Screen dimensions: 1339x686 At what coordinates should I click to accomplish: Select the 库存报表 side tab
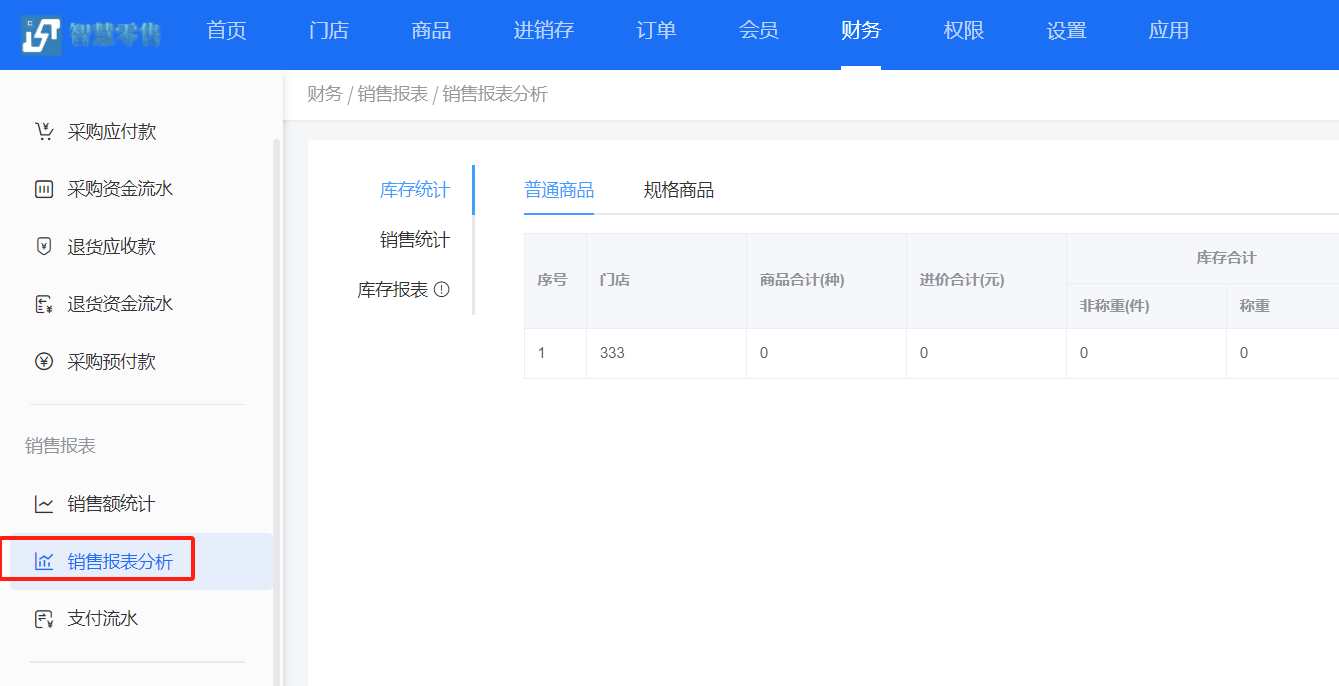[x=393, y=290]
